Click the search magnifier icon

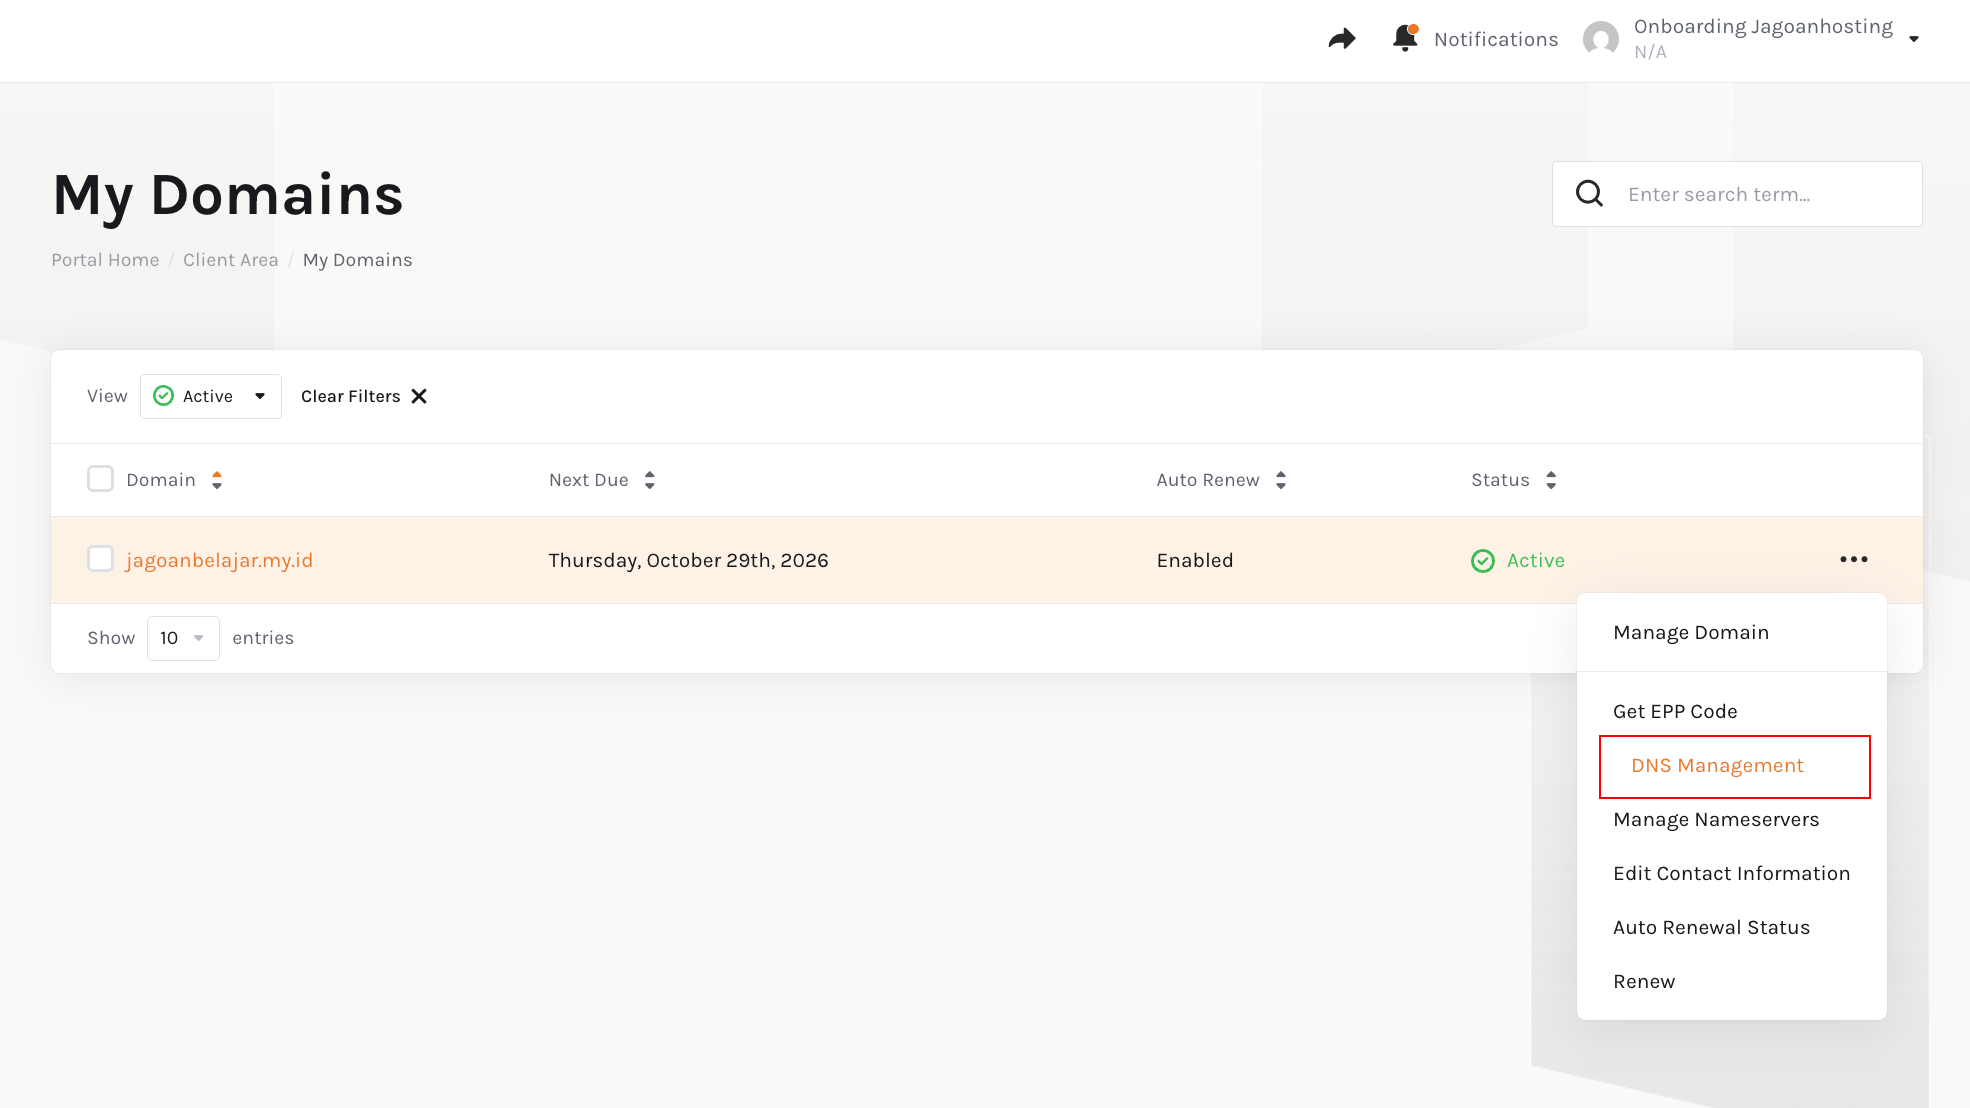(x=1589, y=193)
